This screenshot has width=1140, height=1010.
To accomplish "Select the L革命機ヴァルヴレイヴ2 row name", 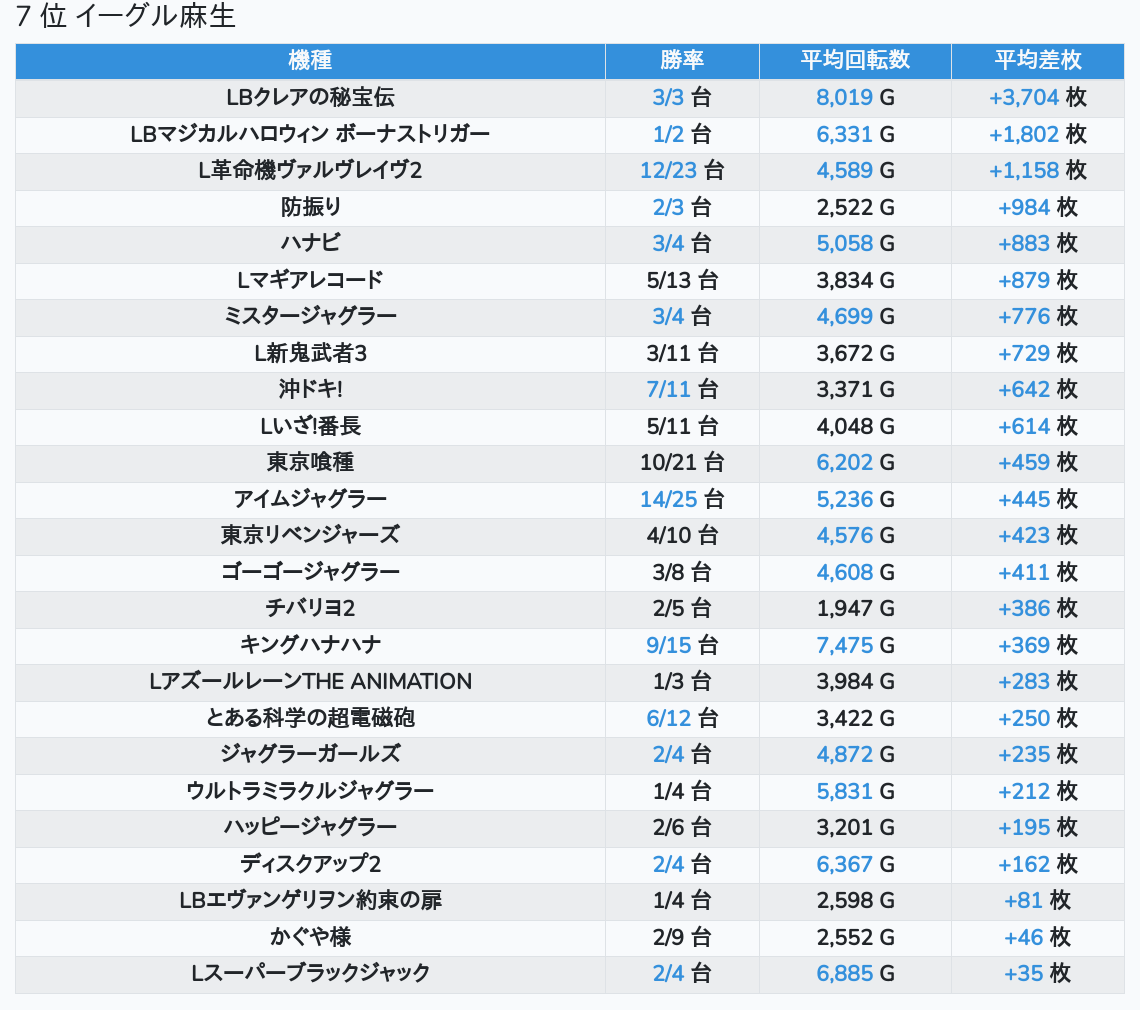I will tap(310, 170).
